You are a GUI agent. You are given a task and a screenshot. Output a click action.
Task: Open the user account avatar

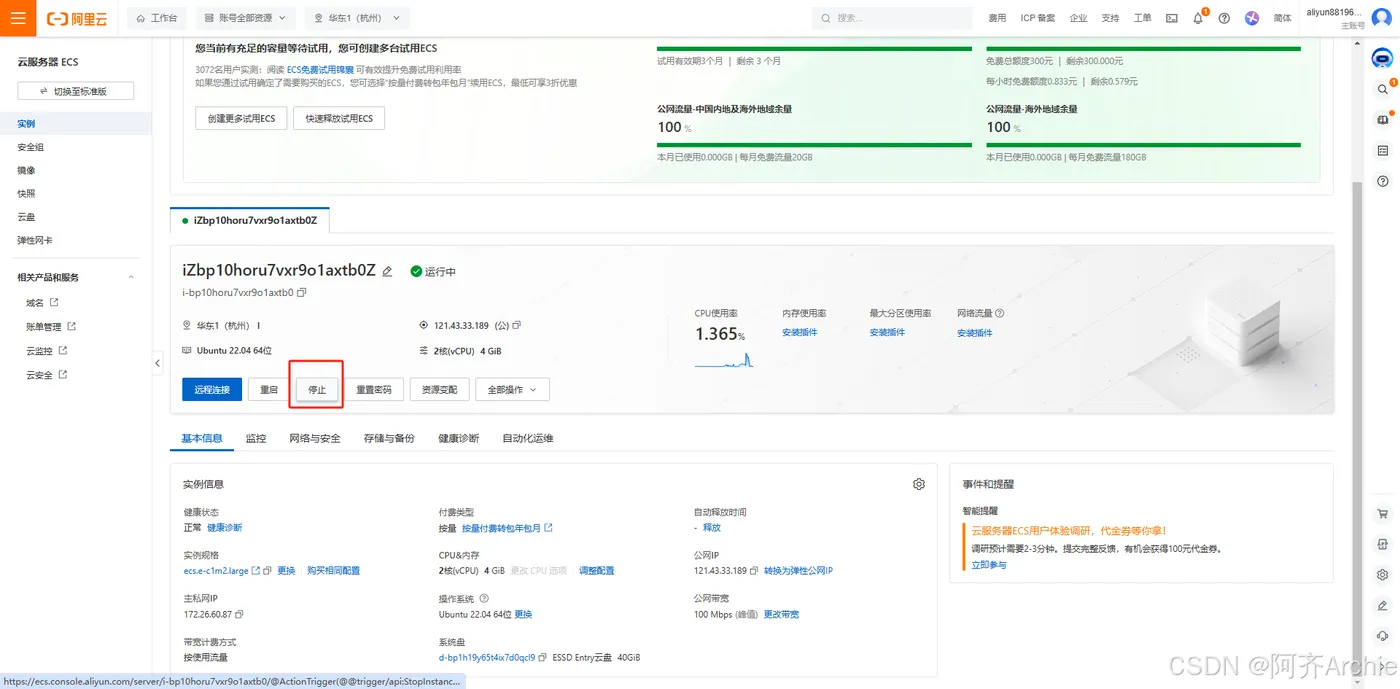[x=1380, y=17]
